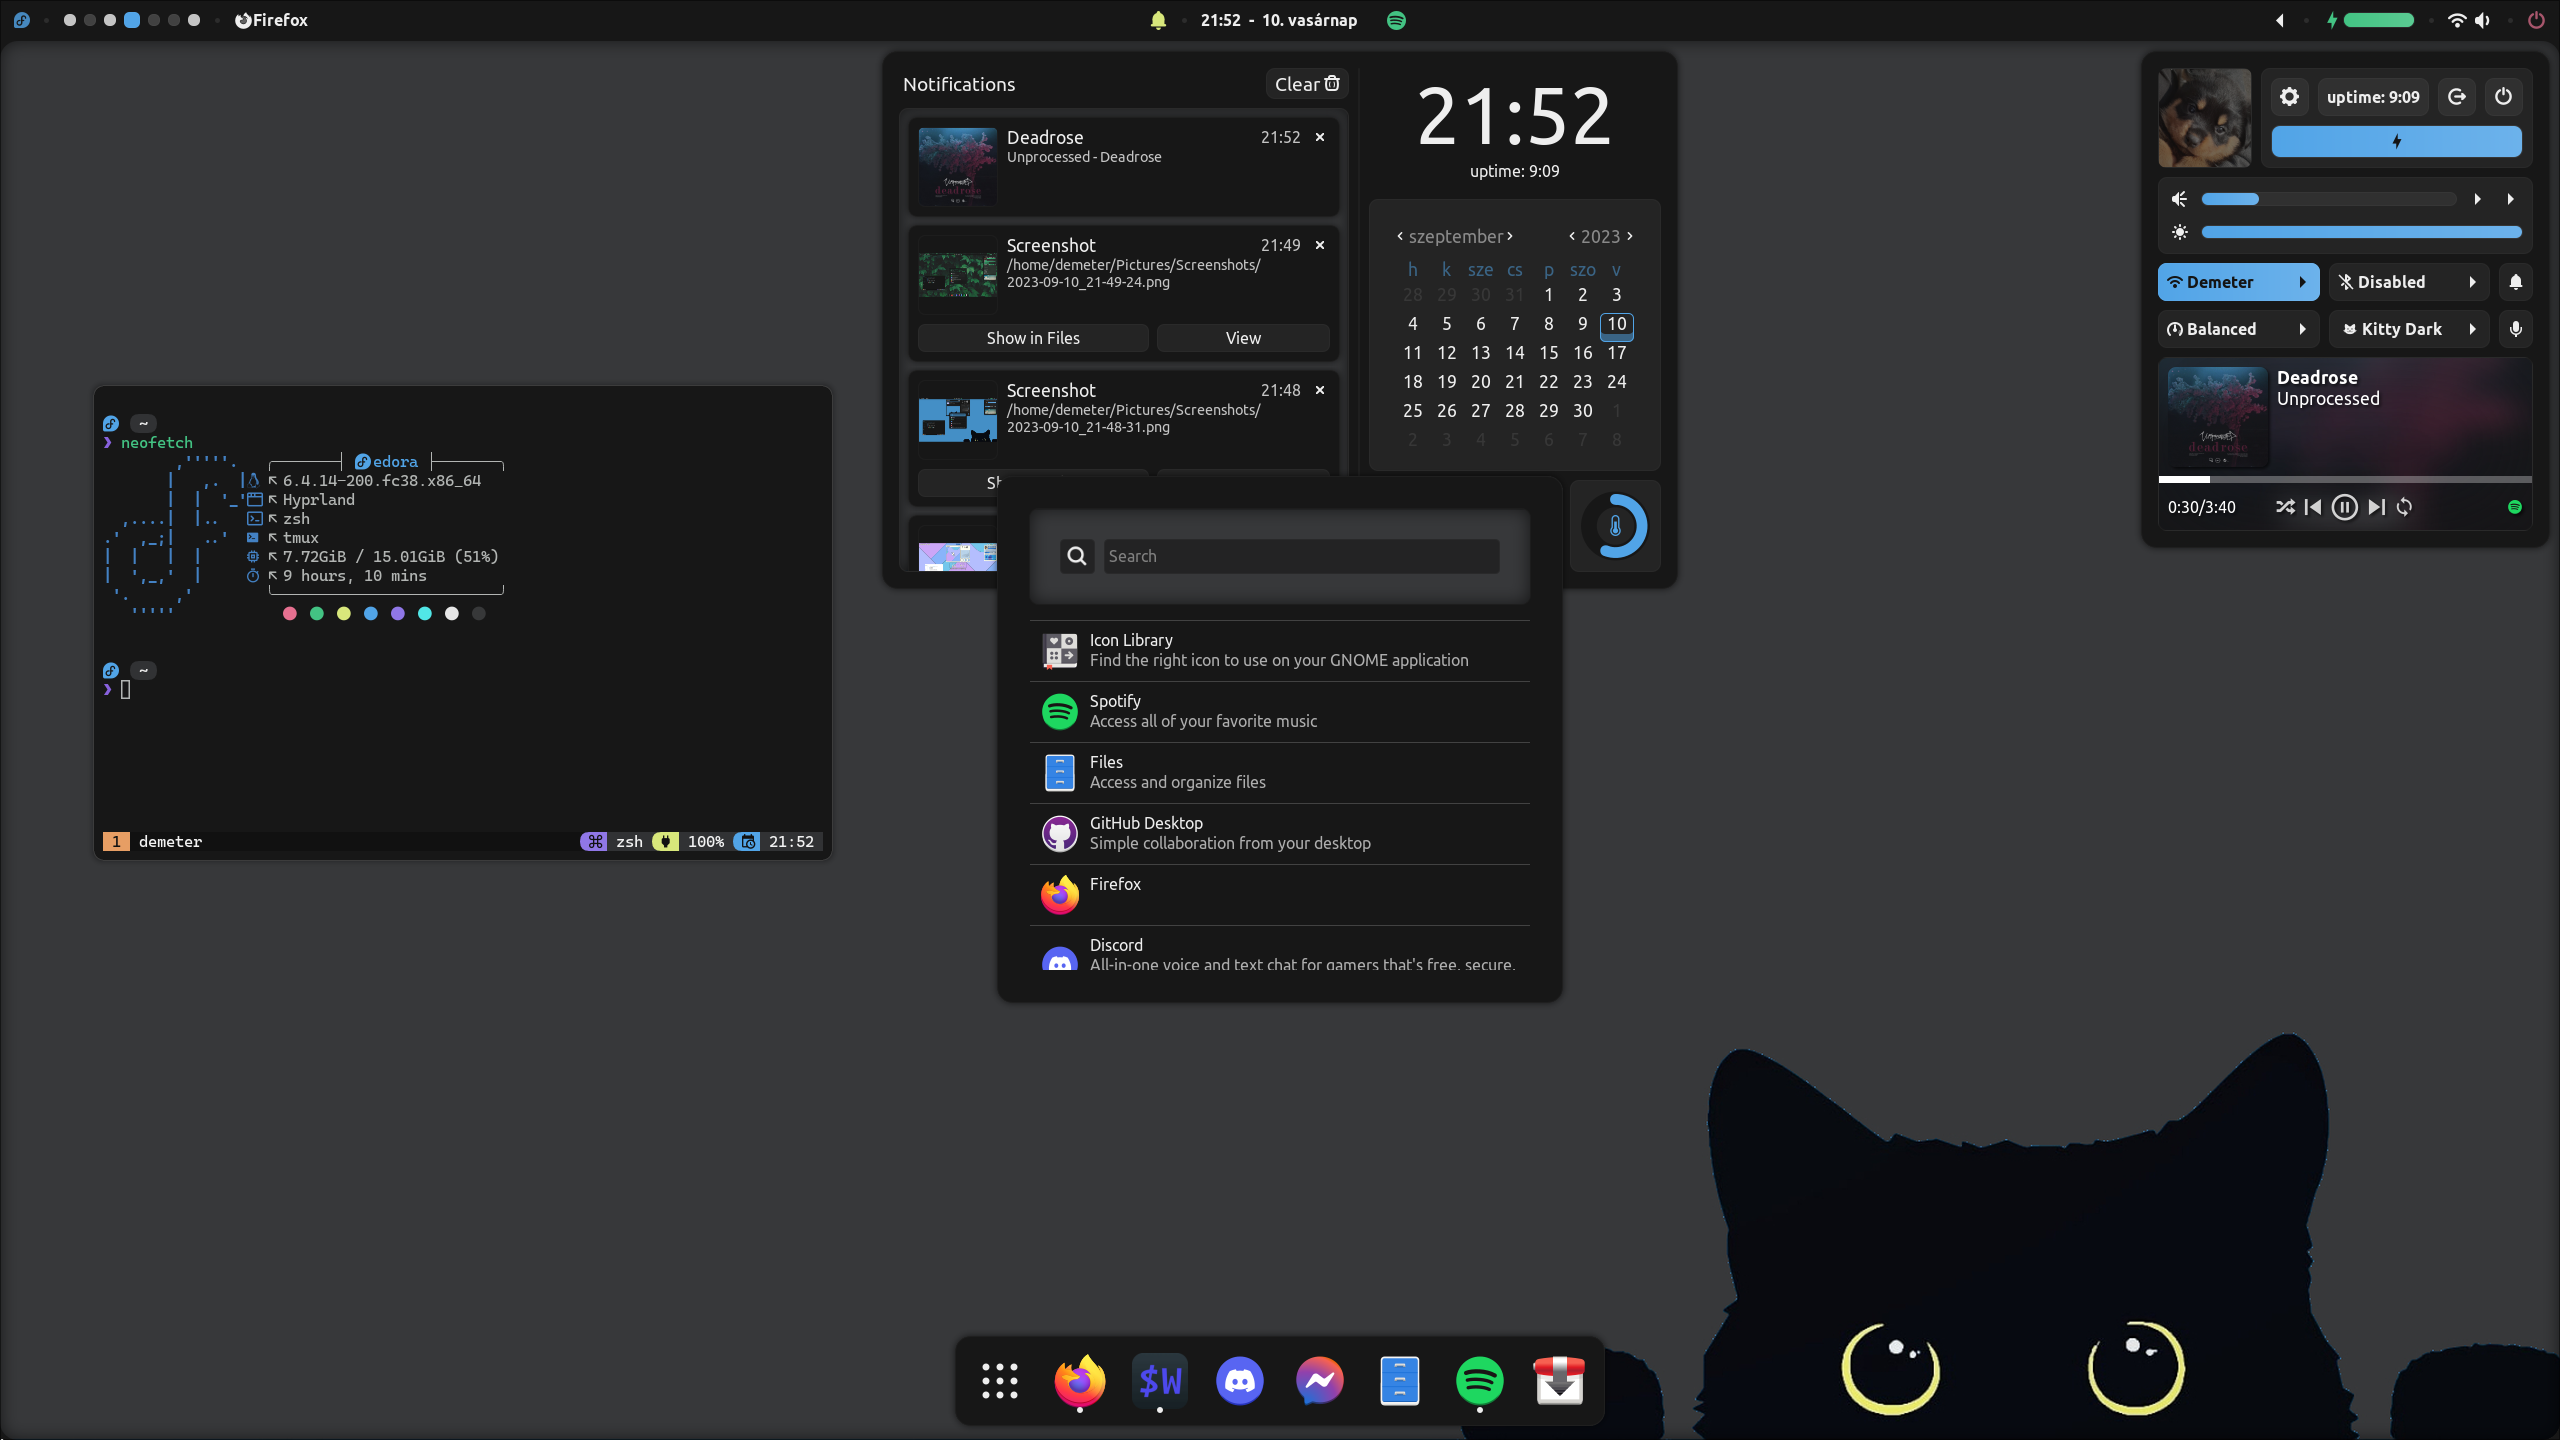Click Firefox in the top menu bar
This screenshot has height=1440, width=2560.
(271, 19)
